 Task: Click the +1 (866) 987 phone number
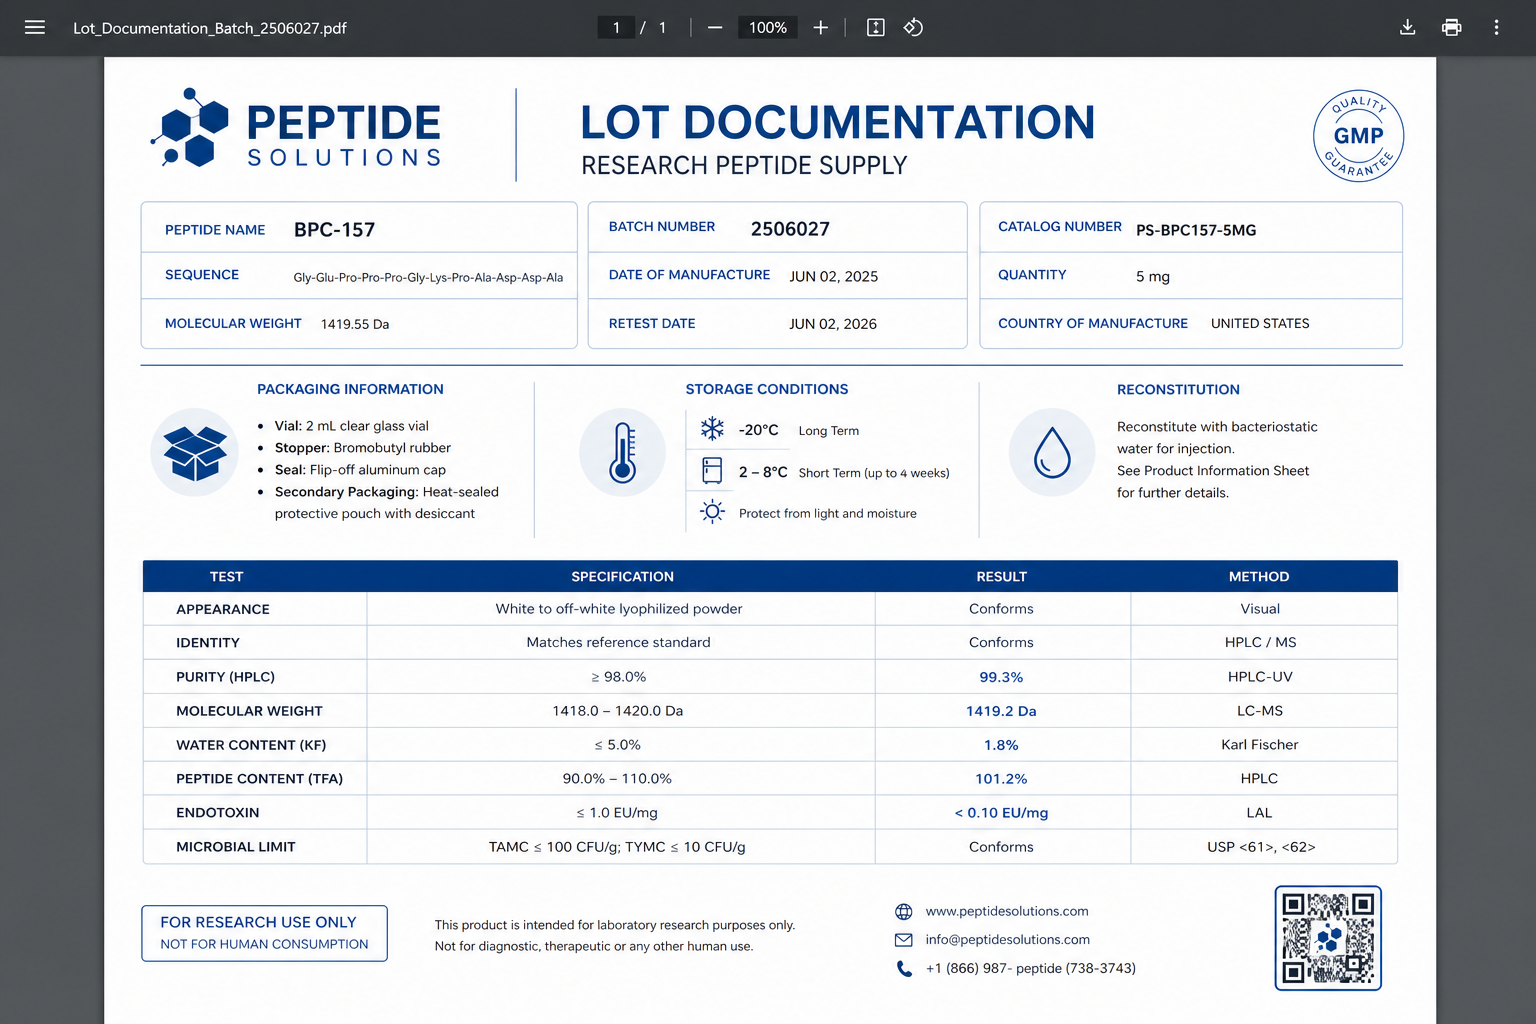[x=1031, y=968]
